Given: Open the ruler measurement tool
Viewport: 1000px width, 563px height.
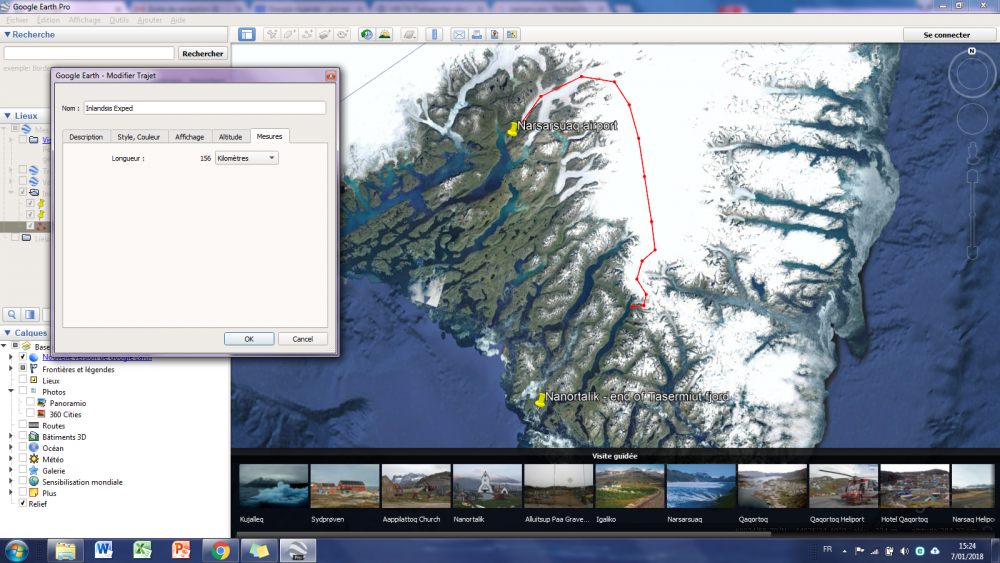Looking at the screenshot, I should coord(434,34).
